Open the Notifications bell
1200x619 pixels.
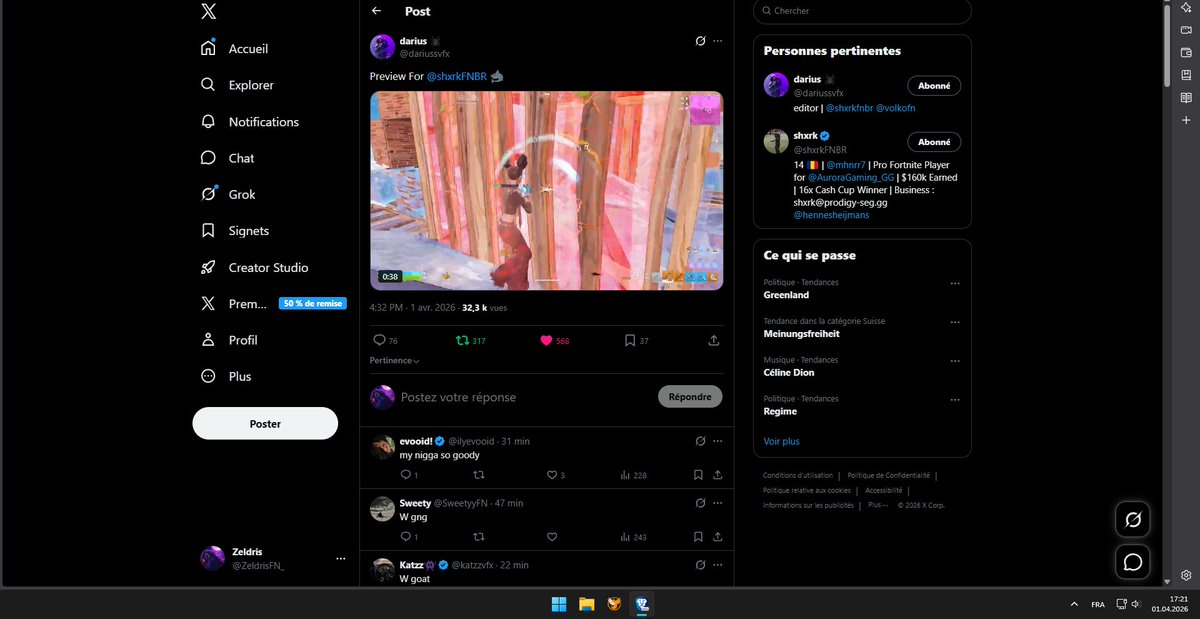[x=262, y=121]
